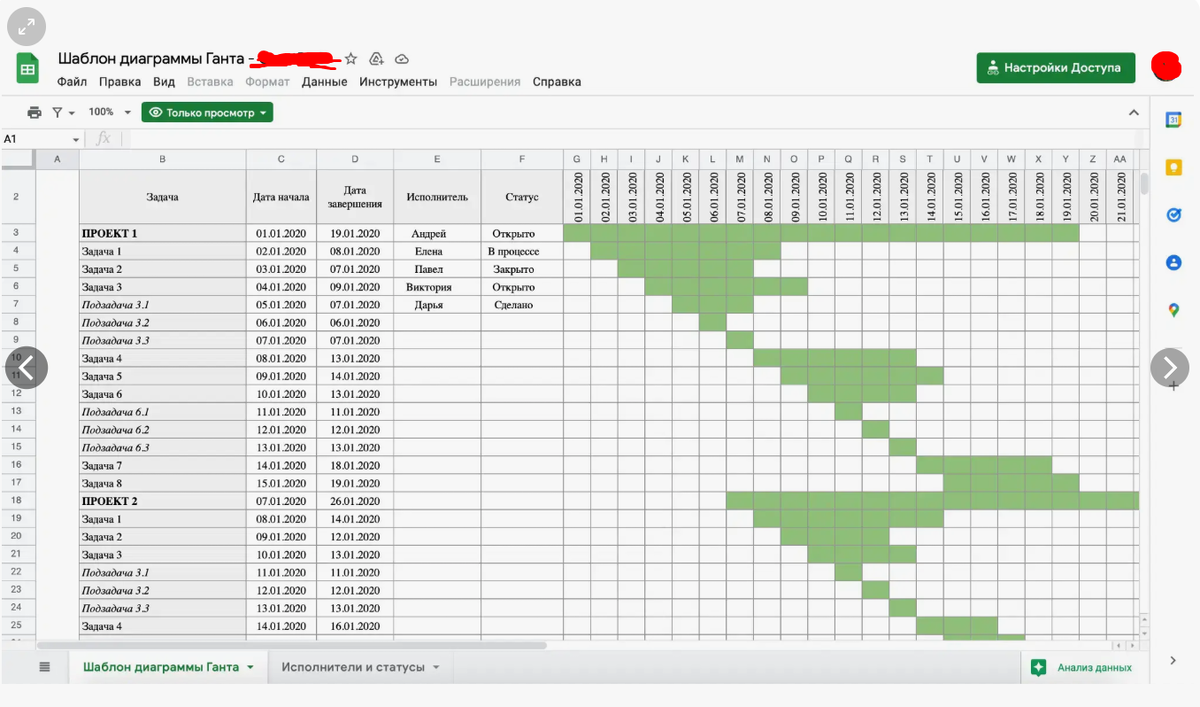This screenshot has width=1200, height=707.
Task: Click the 26.01.2020 end date cell
Action: click(x=355, y=501)
